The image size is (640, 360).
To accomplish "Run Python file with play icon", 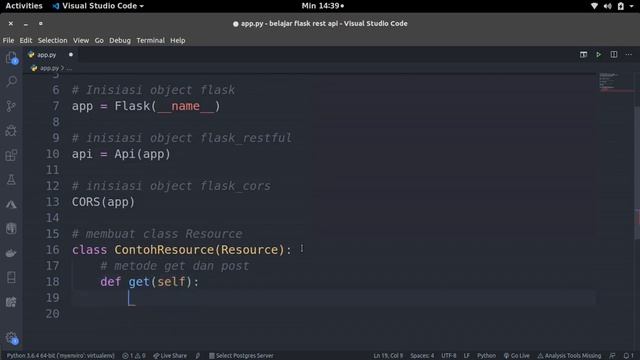I will (598, 54).
